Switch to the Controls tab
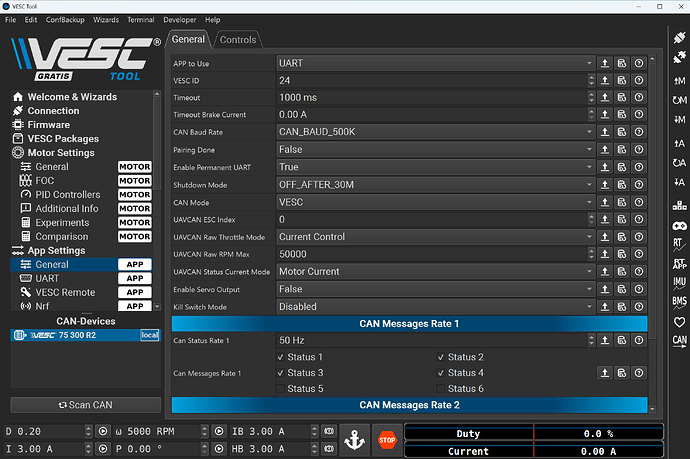The image size is (690, 459). tap(237, 40)
